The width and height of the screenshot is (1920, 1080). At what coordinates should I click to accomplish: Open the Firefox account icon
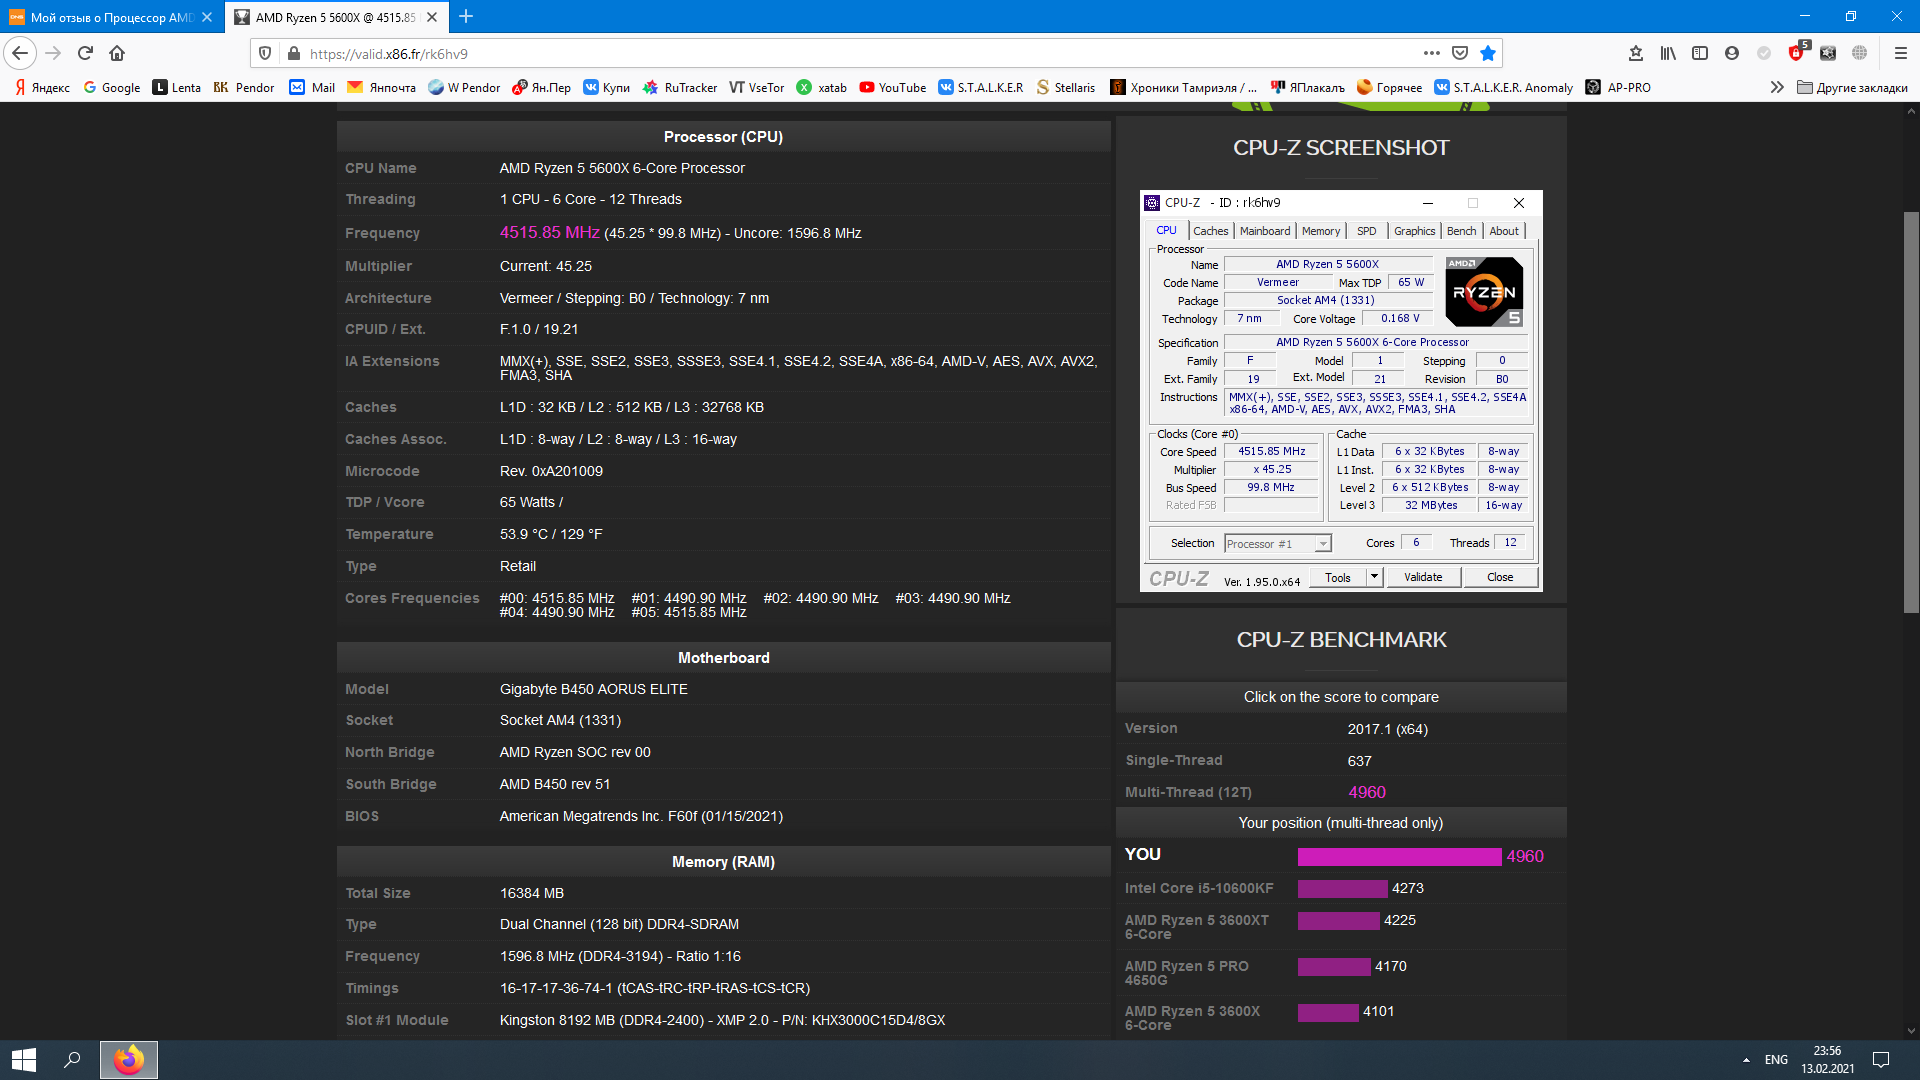[x=1732, y=54]
